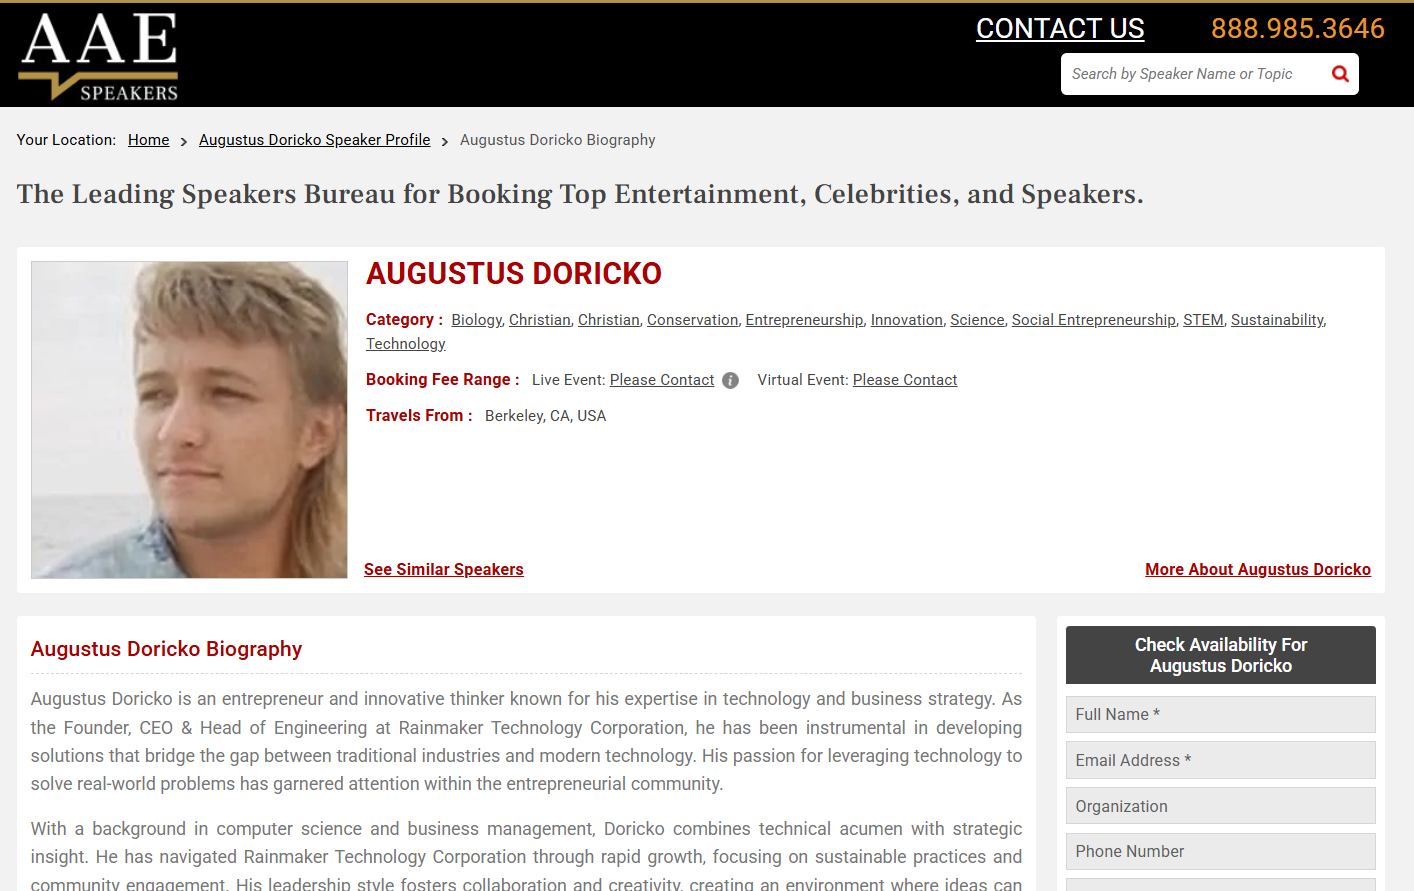Select the Science category link
The image size is (1414, 891).
pyautogui.click(x=977, y=320)
